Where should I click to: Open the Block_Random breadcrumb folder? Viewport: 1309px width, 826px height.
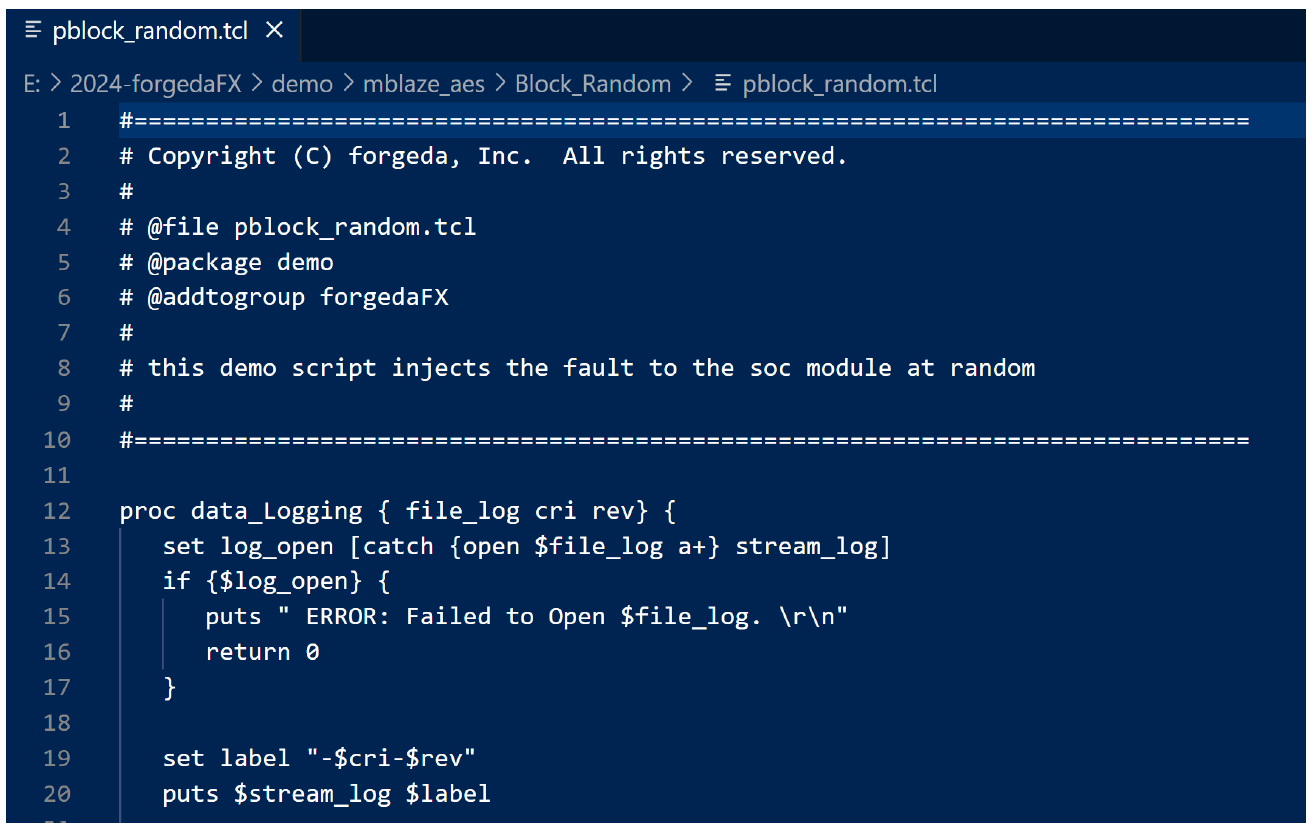click(x=593, y=84)
